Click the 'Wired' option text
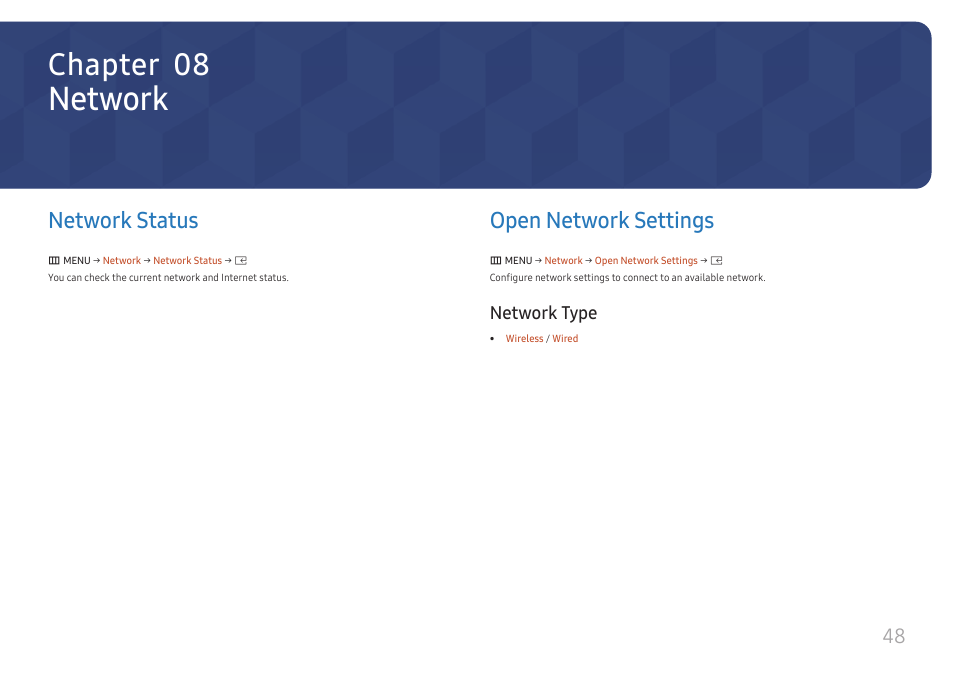The width and height of the screenshot is (954, 675). [x=565, y=338]
